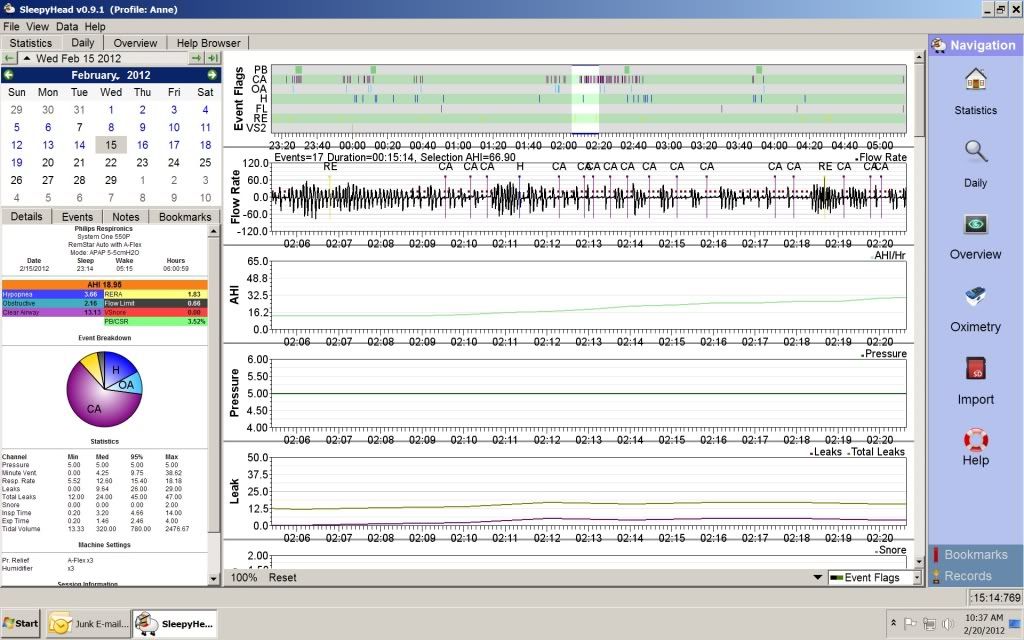1024x640 pixels.
Task: Click the 100% zoom button
Action: point(244,577)
